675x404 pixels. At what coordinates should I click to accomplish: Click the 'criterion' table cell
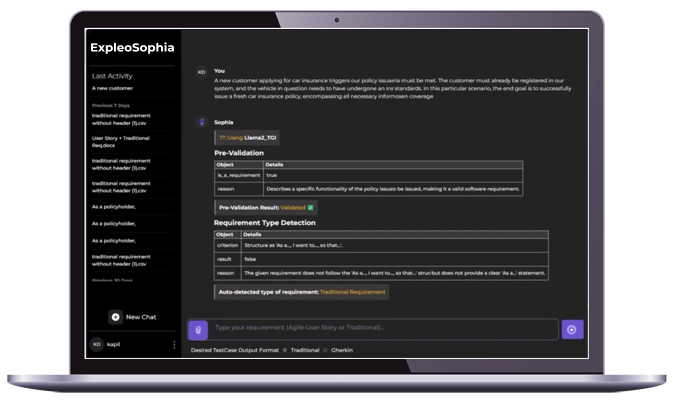pos(227,245)
